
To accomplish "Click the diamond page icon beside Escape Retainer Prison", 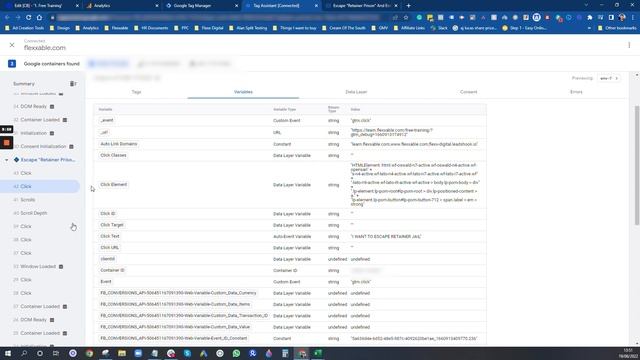I will coord(16,160).
